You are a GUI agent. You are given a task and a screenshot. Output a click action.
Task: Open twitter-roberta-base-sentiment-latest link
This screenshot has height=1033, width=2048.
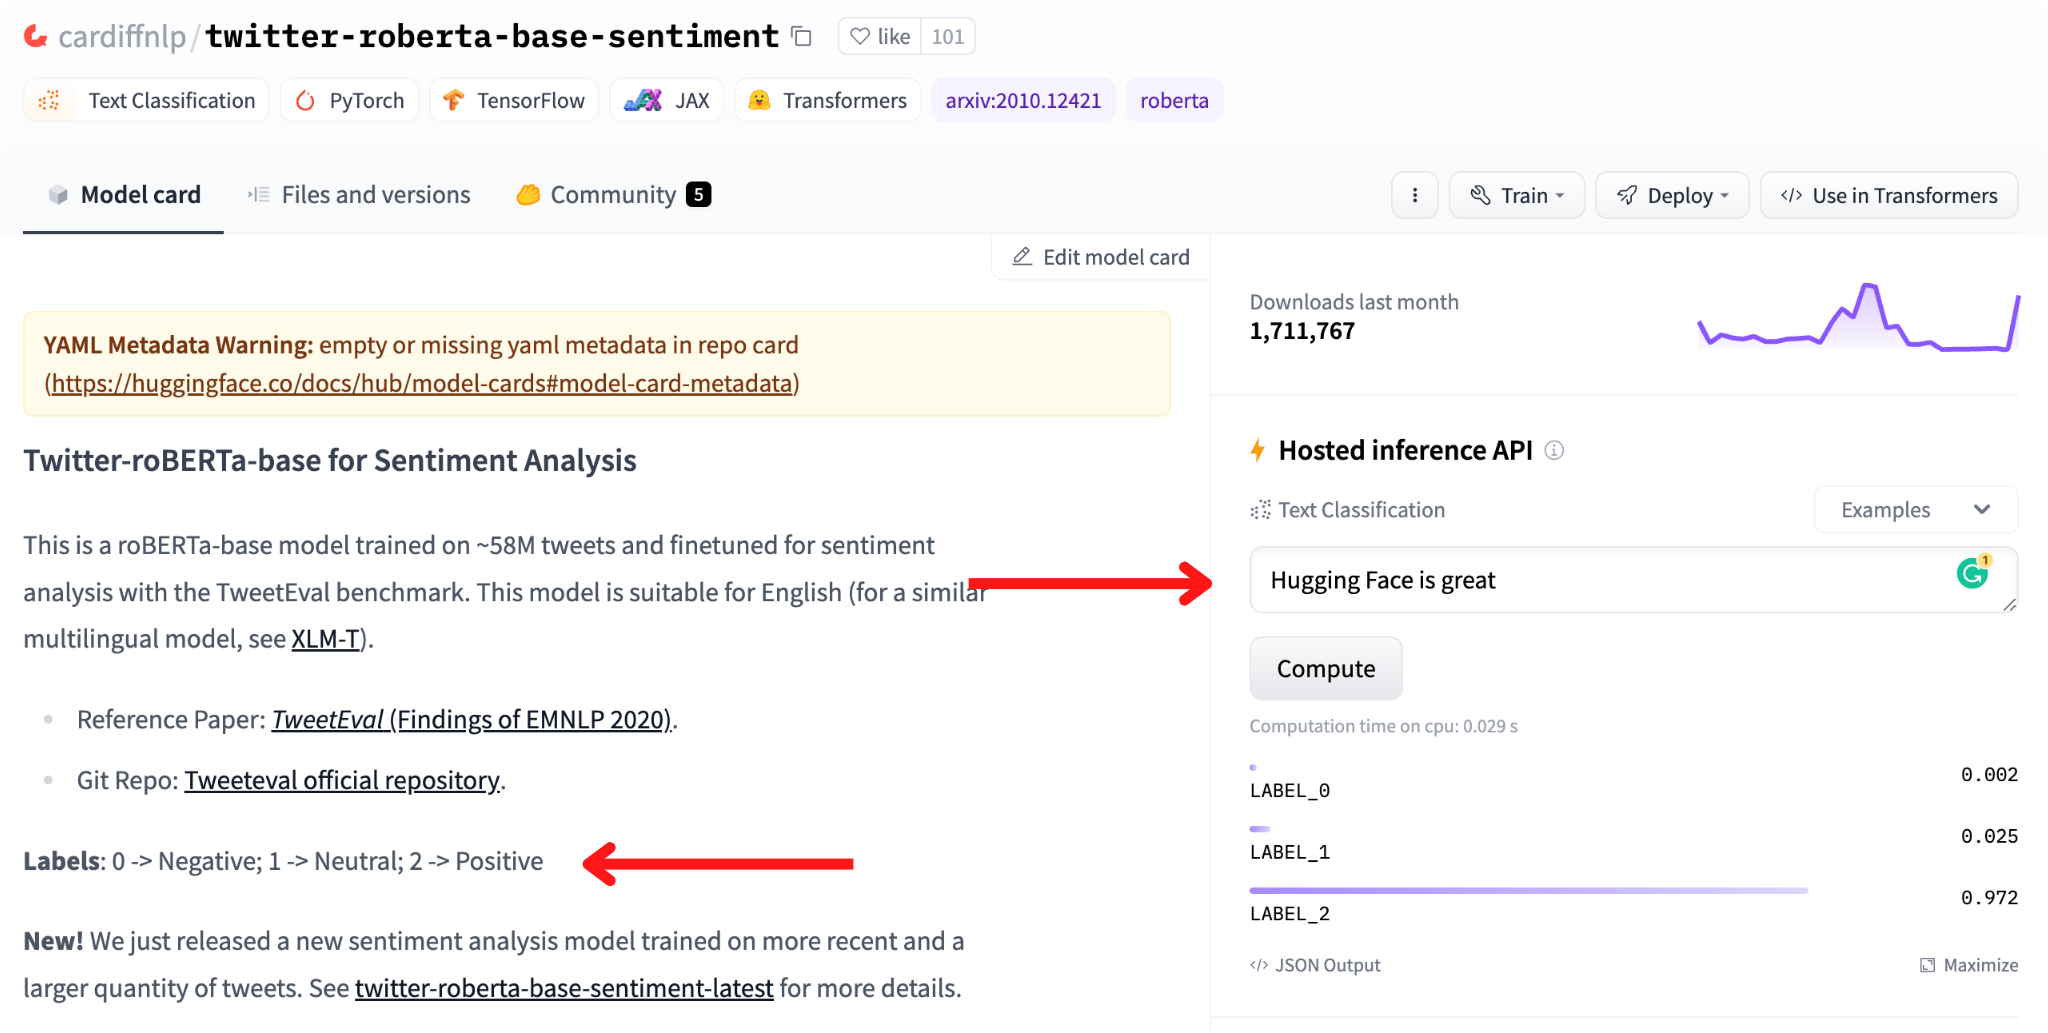pos(564,988)
